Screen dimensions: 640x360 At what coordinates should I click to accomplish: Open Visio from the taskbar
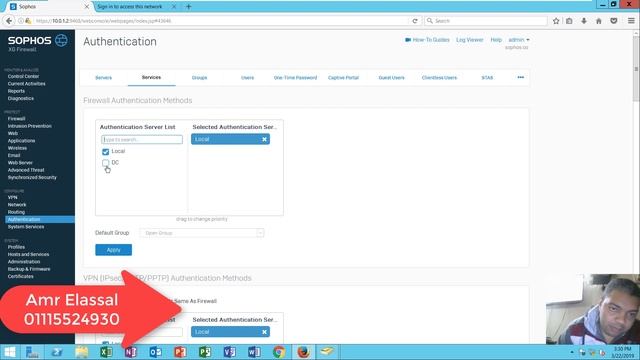click(x=229, y=352)
